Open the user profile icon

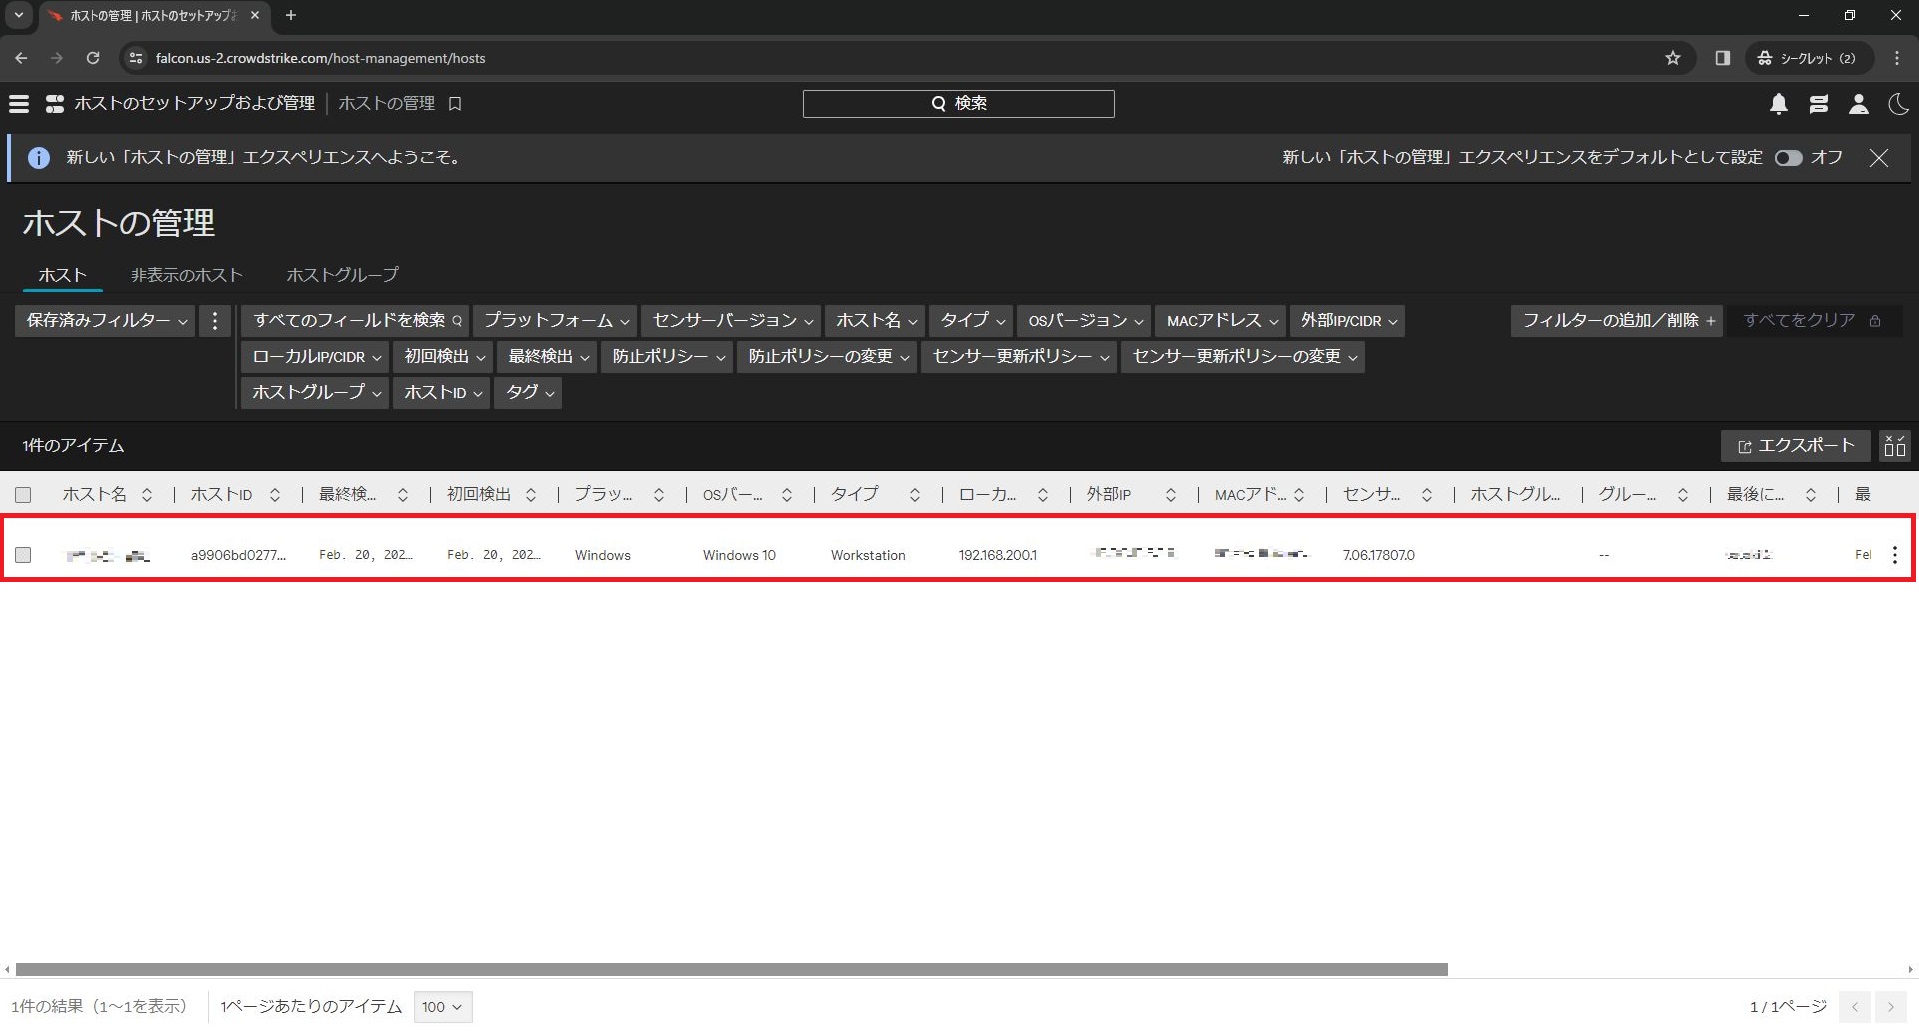[1858, 104]
